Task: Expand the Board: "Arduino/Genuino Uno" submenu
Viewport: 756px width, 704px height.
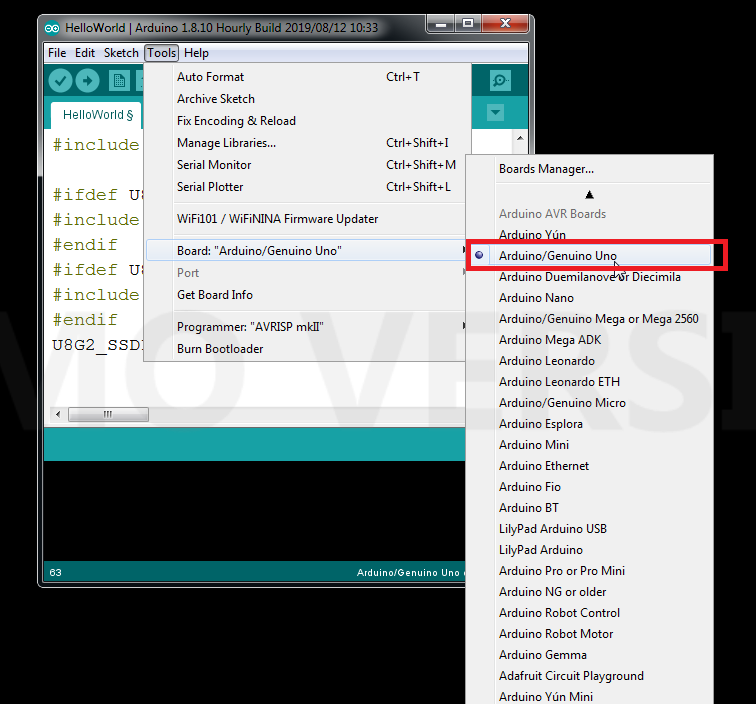Action: click(306, 251)
